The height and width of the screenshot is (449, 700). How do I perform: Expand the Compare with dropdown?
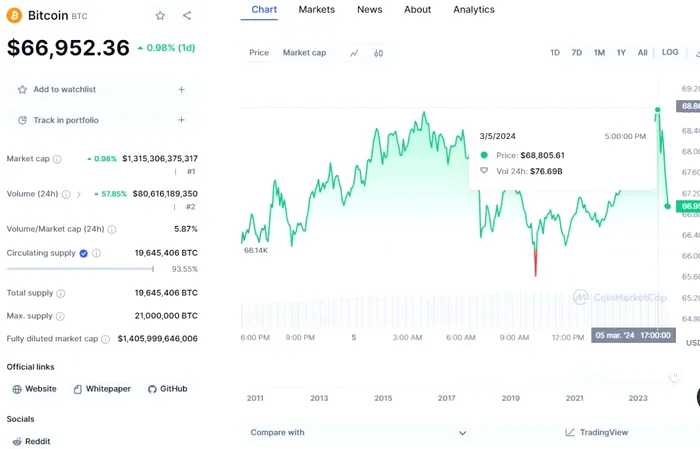[x=358, y=432]
